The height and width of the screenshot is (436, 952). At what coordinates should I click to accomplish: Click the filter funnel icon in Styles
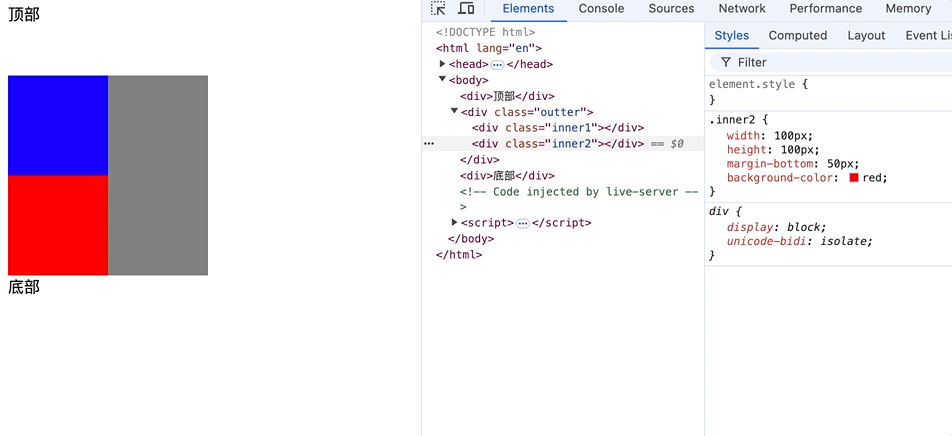[726, 62]
